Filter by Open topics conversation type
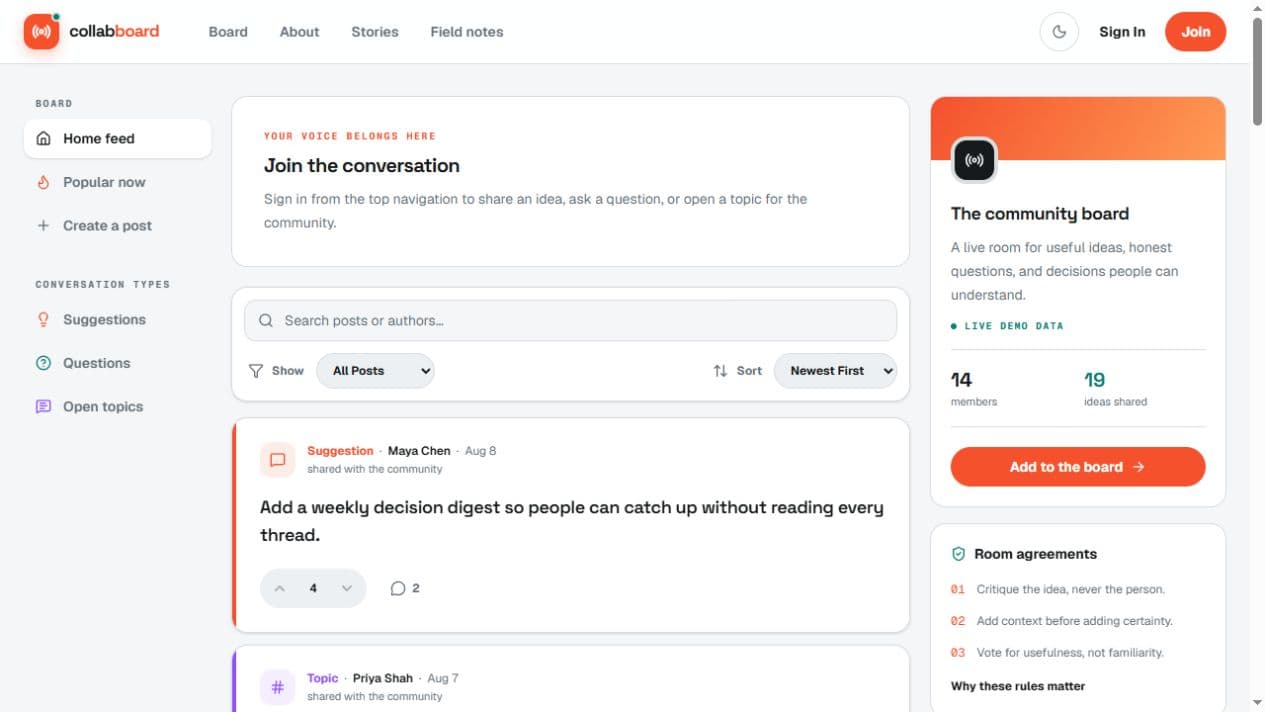 [x=118, y=407]
